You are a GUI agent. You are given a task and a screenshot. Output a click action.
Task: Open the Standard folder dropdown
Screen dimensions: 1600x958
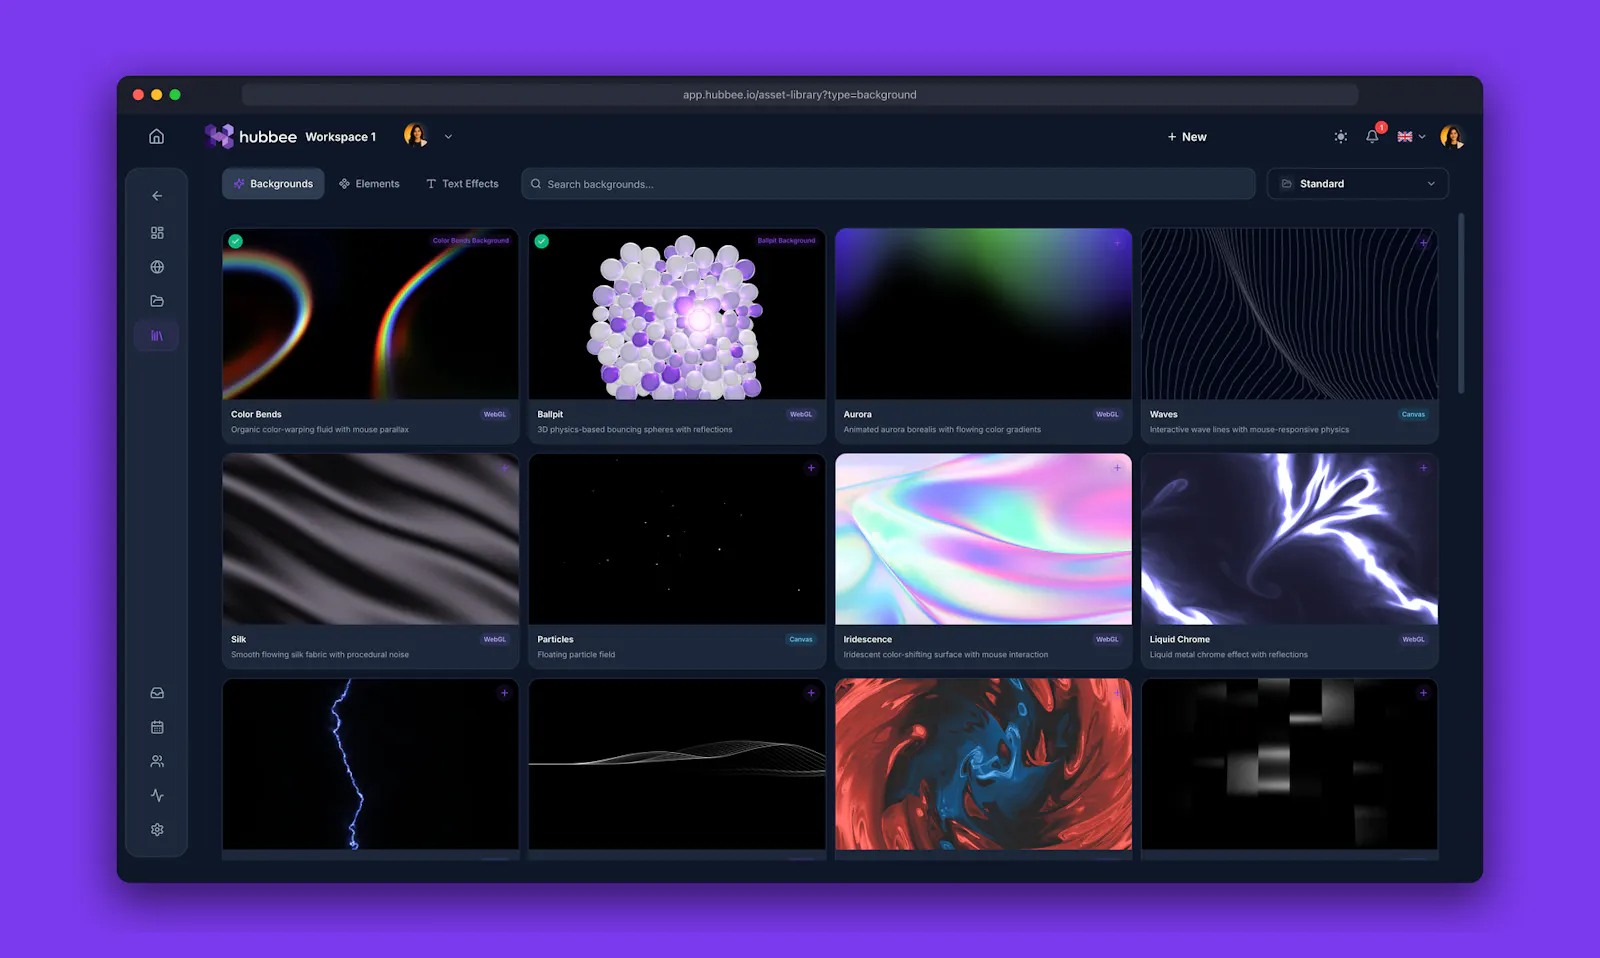1358,184
